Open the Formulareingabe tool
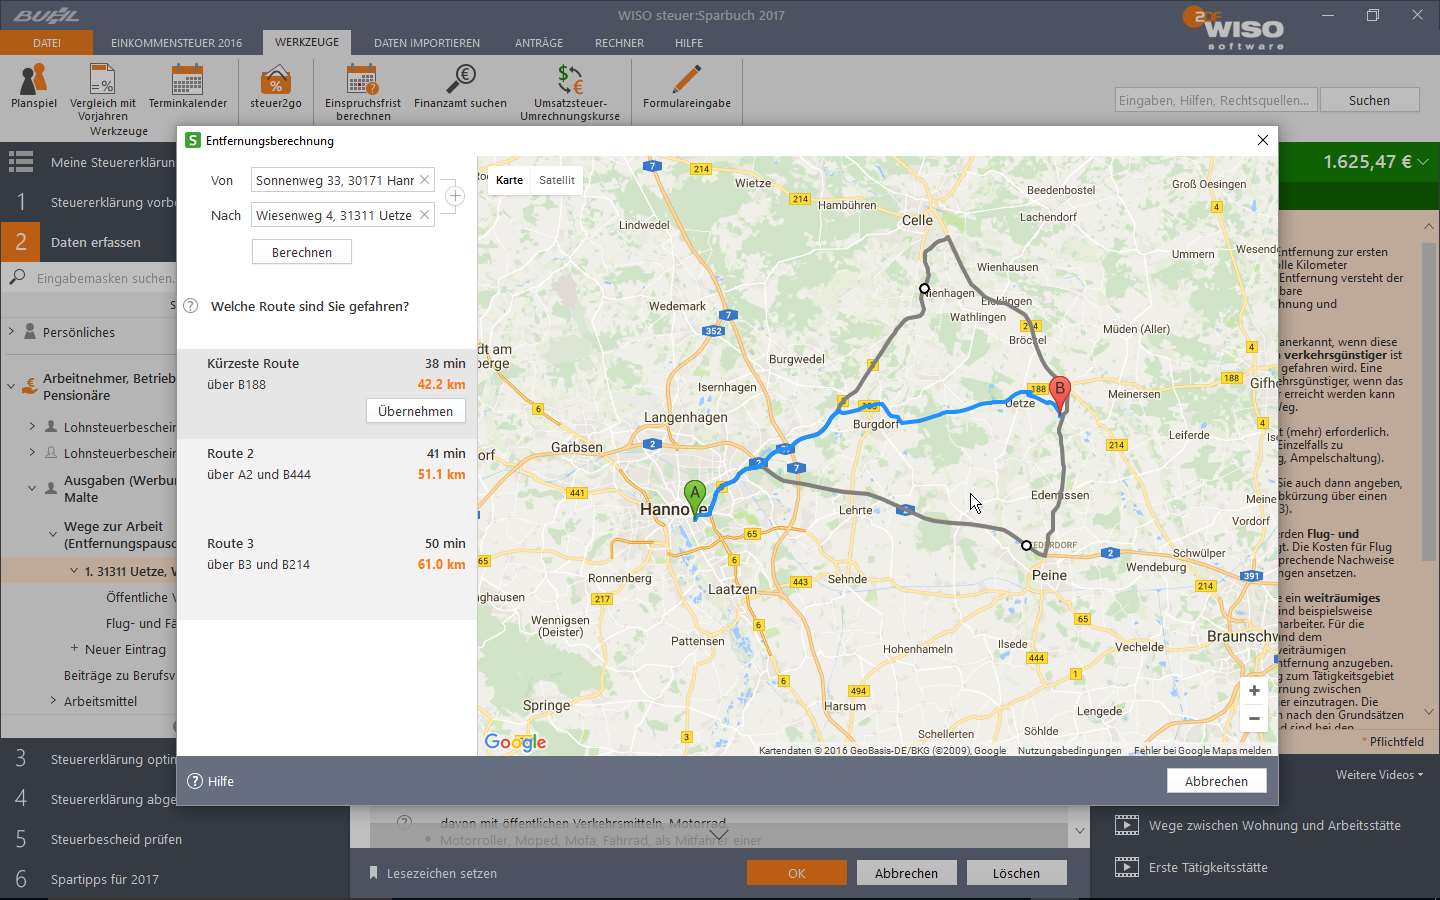Image resolution: width=1440 pixels, height=900 pixels. pos(687,86)
